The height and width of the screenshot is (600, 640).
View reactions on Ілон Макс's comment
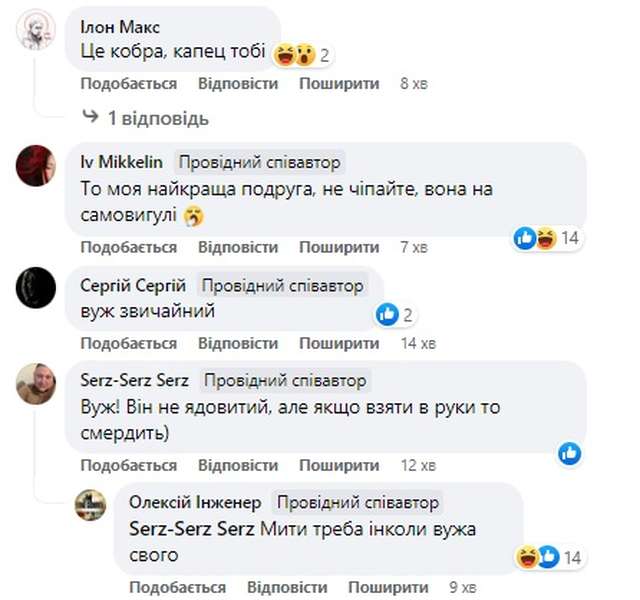(x=301, y=54)
